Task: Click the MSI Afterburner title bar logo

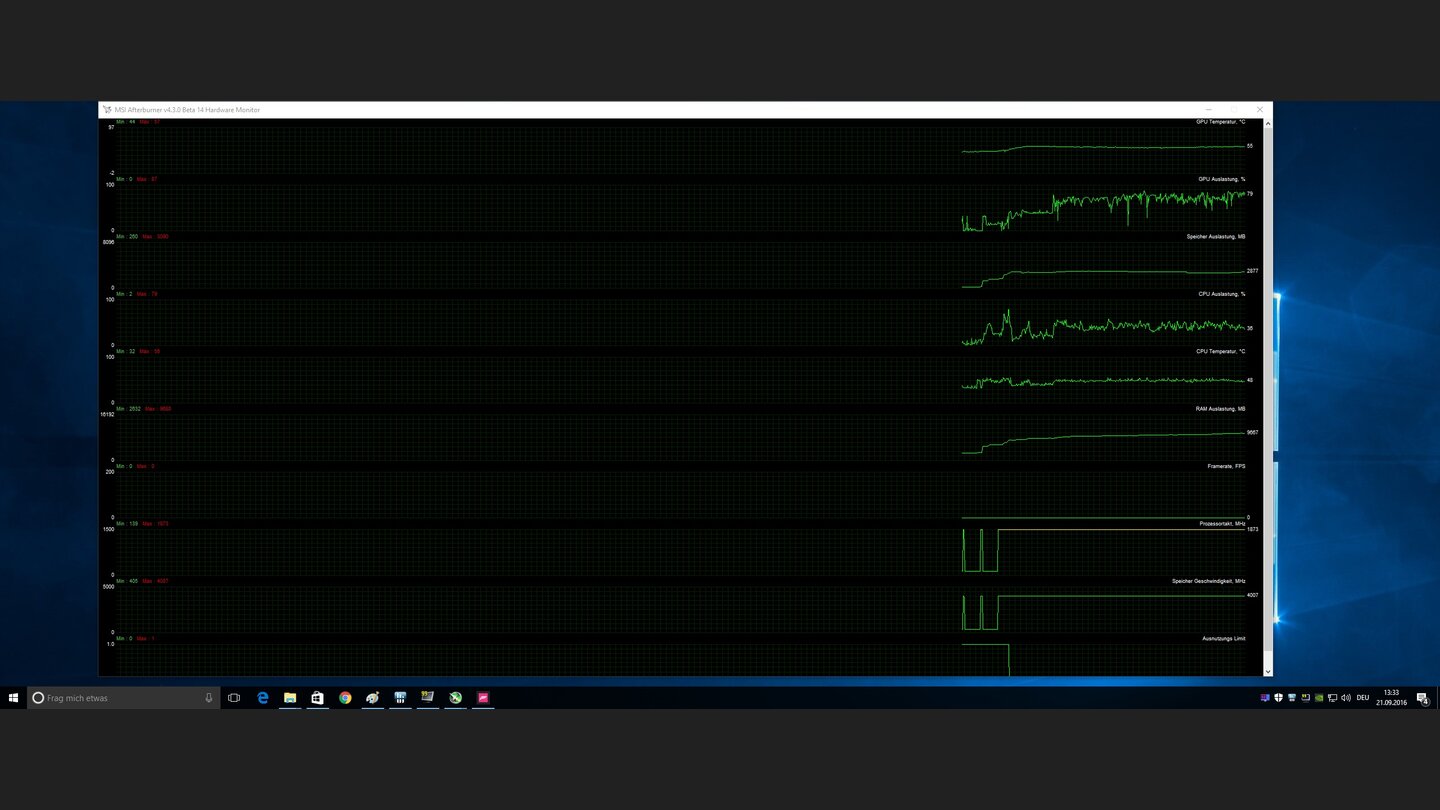Action: tap(107, 110)
